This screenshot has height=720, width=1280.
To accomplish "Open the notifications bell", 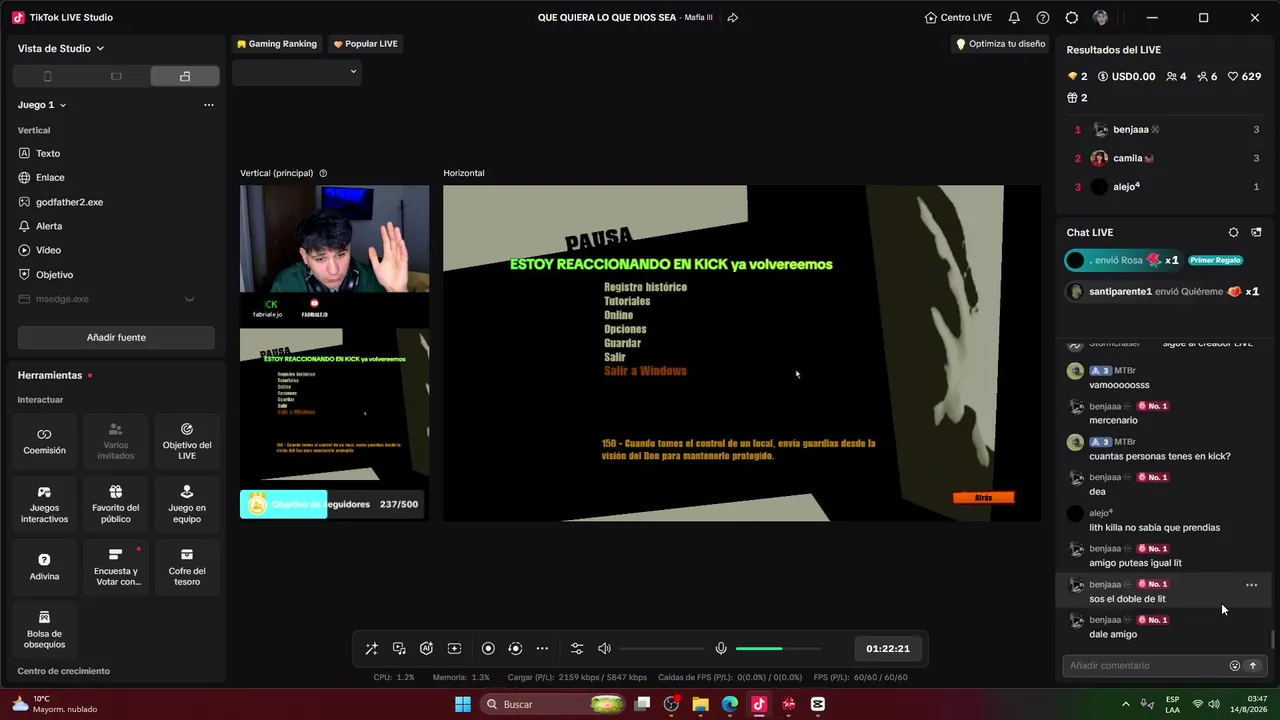I will 1014,18.
